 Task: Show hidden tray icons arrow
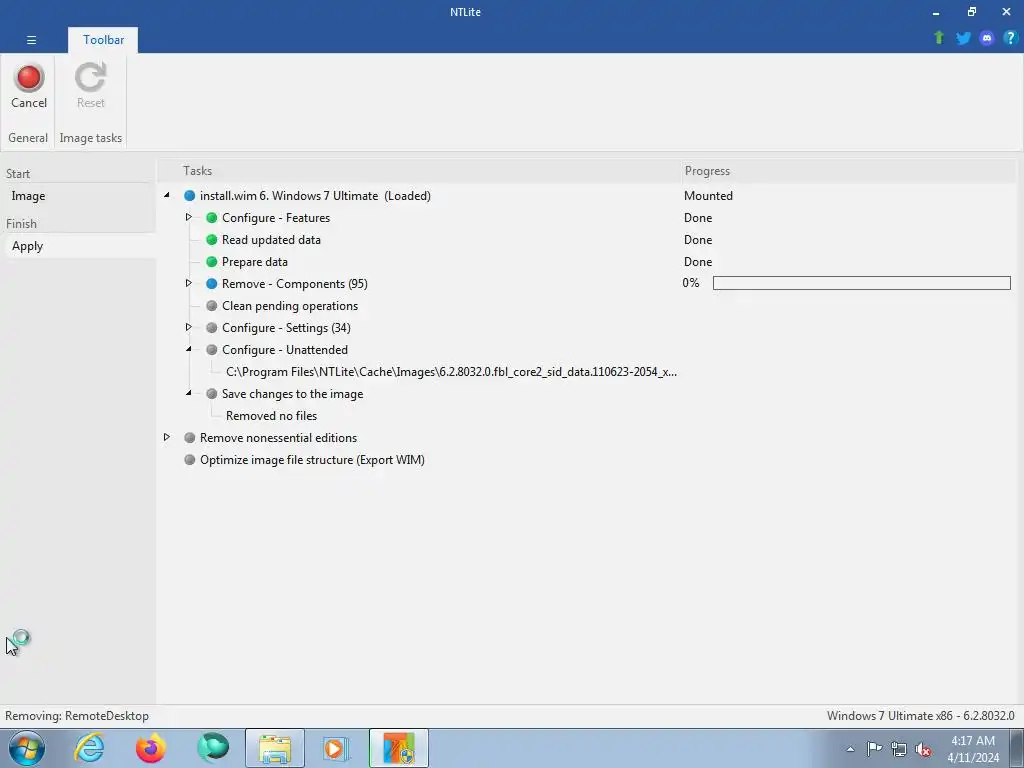(850, 749)
